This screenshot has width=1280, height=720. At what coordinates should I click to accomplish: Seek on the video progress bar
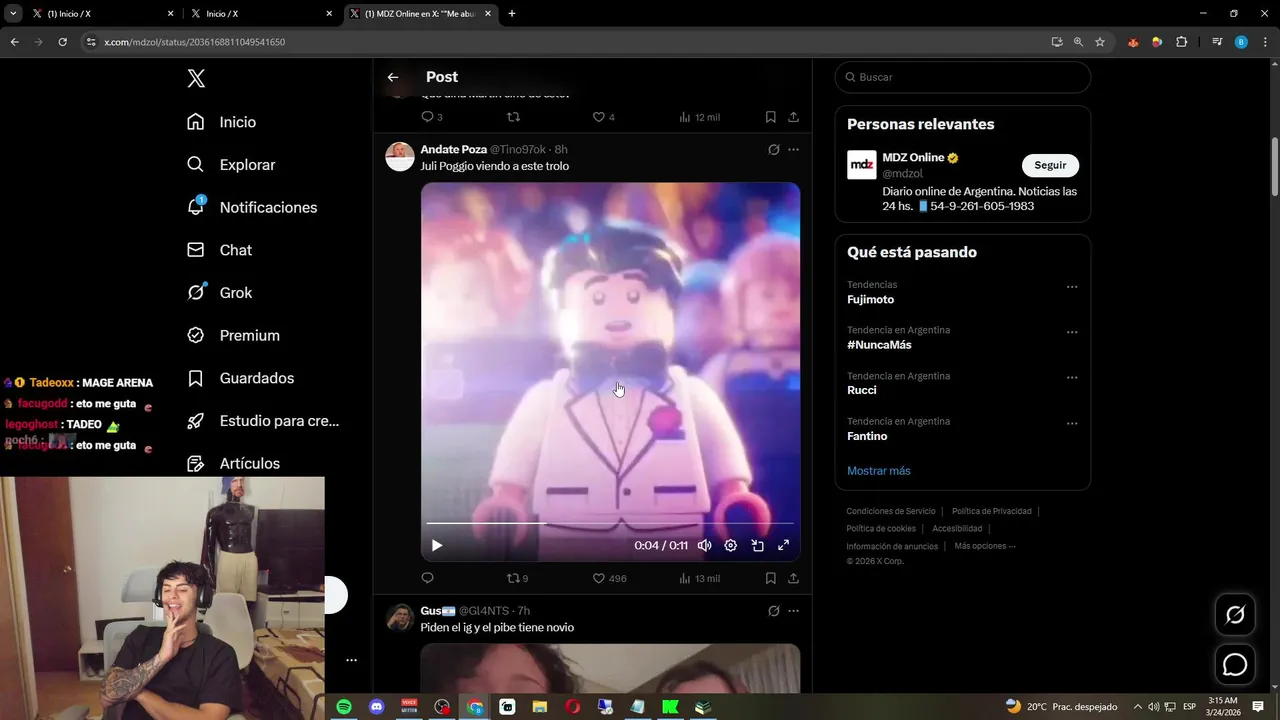tap(610, 523)
